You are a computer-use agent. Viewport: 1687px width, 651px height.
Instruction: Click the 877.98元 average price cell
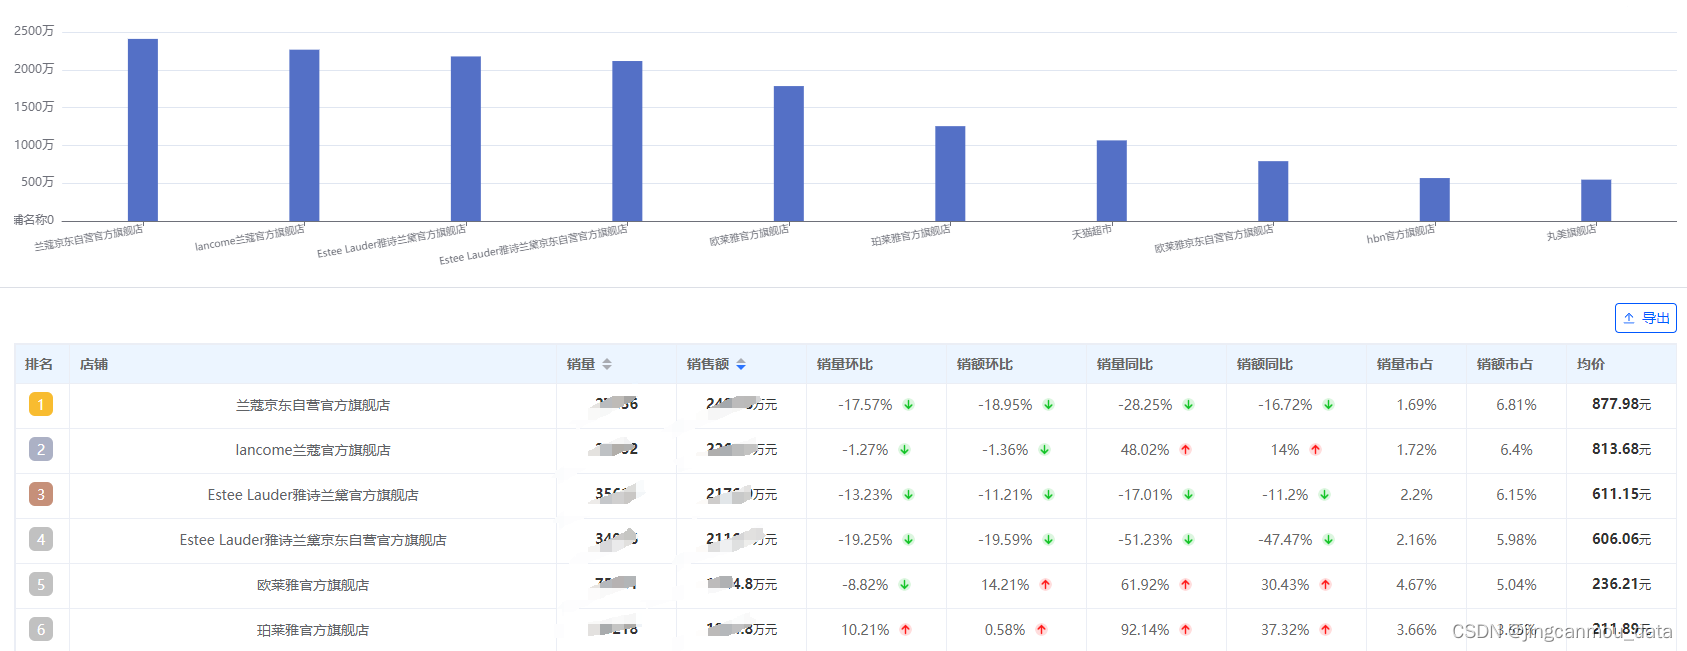1621,404
